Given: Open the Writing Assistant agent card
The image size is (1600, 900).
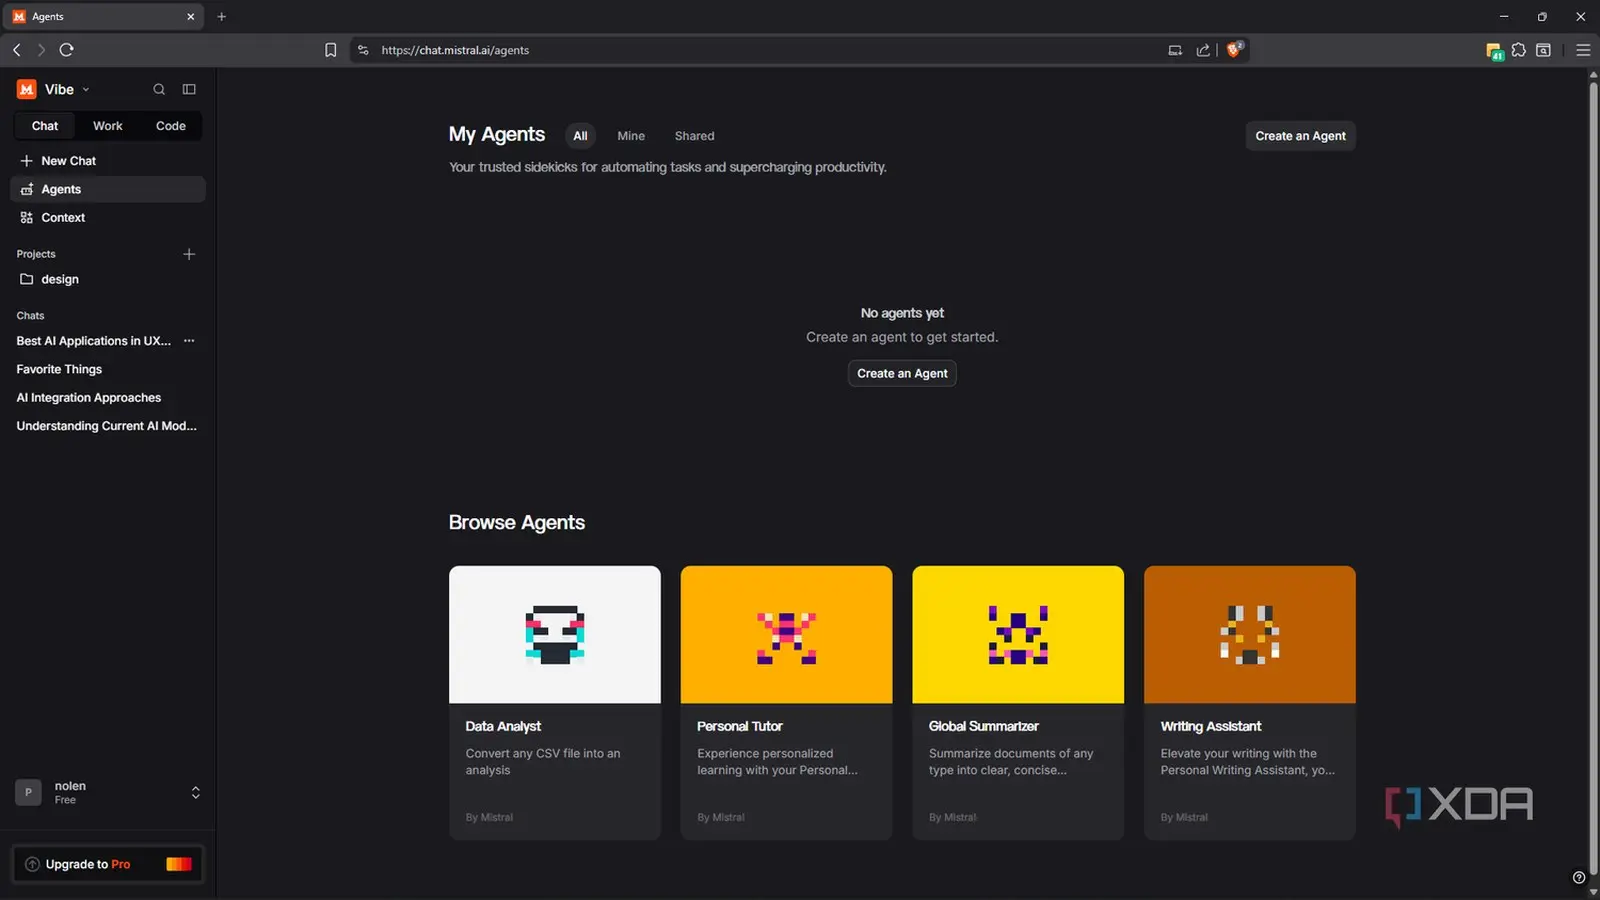Looking at the screenshot, I should tap(1250, 703).
